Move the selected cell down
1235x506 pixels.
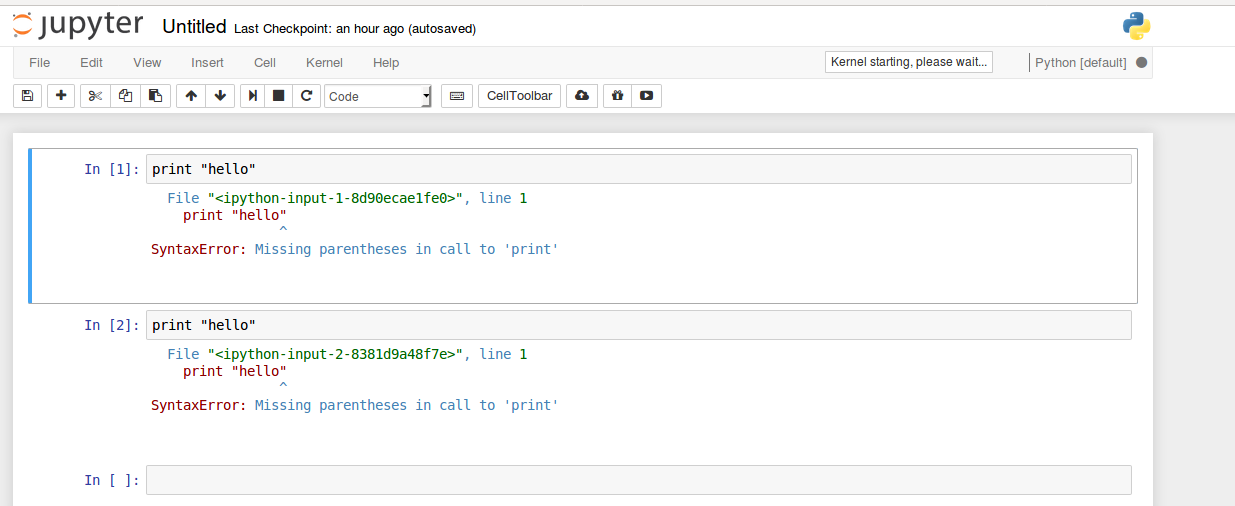pos(221,96)
